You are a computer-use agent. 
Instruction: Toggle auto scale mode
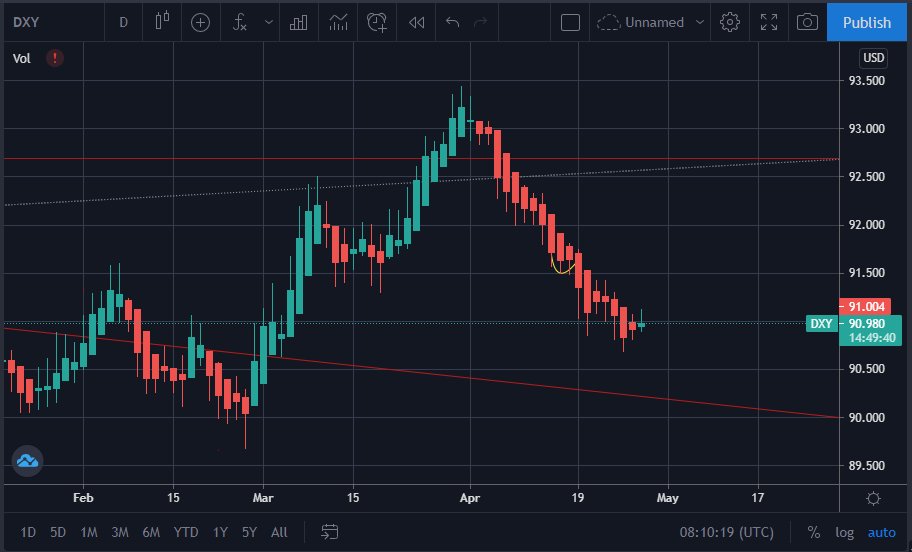click(x=882, y=532)
